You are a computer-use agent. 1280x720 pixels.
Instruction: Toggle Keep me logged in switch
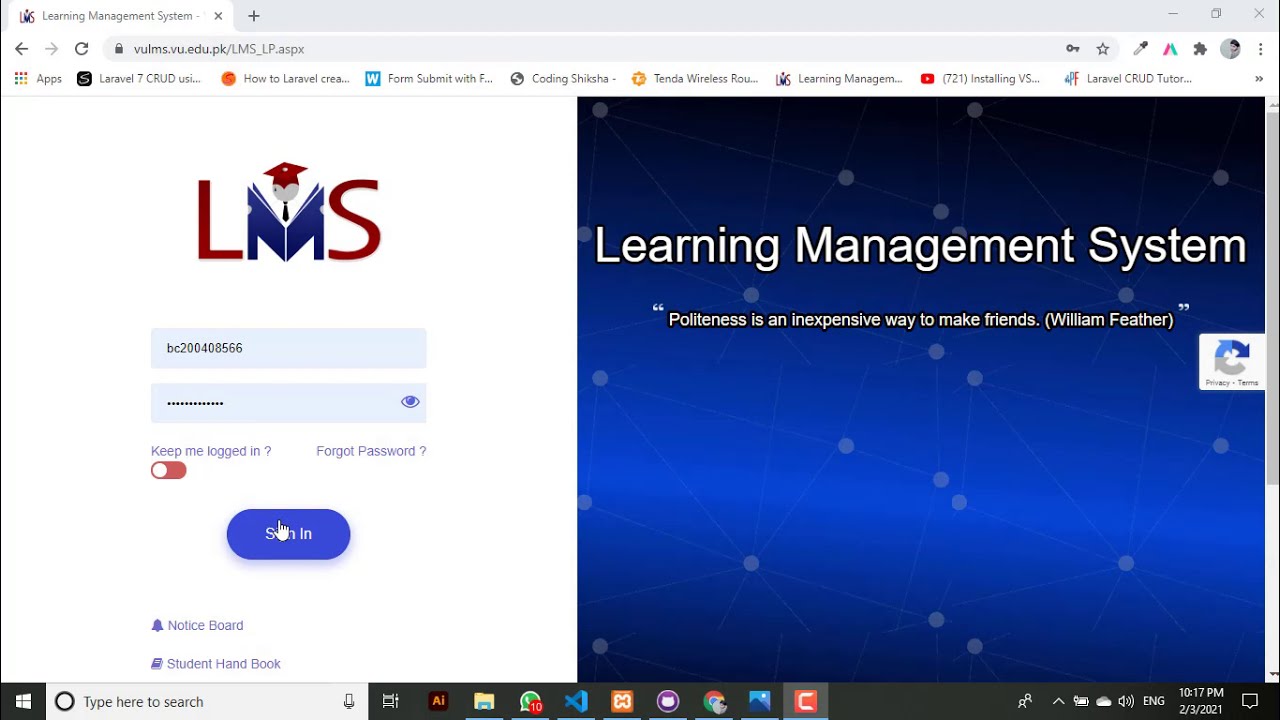(x=168, y=471)
